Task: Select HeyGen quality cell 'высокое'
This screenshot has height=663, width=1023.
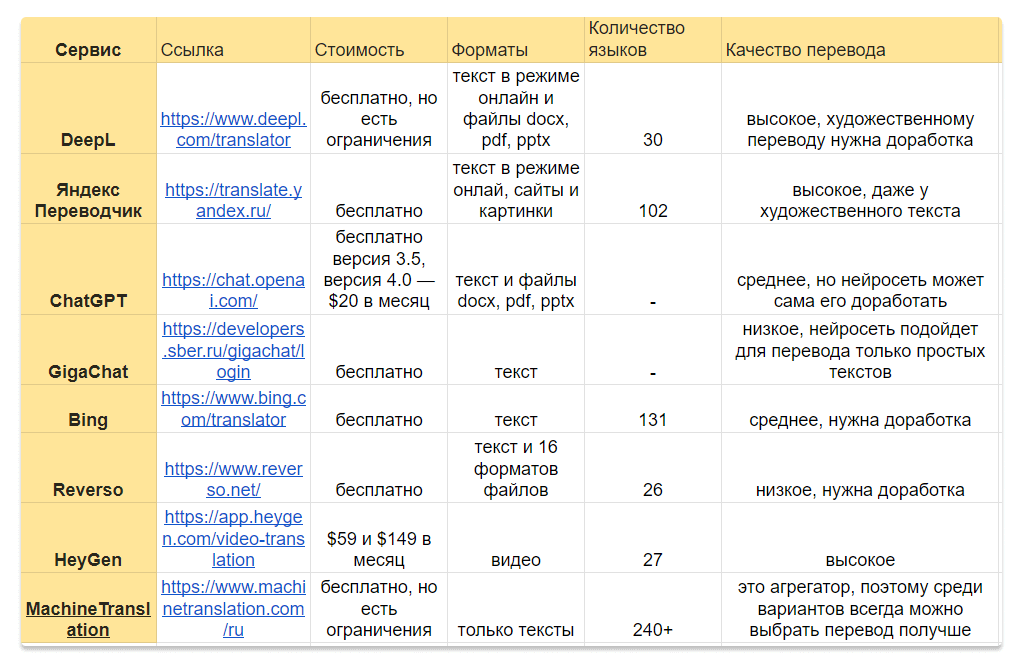Action: 861,538
